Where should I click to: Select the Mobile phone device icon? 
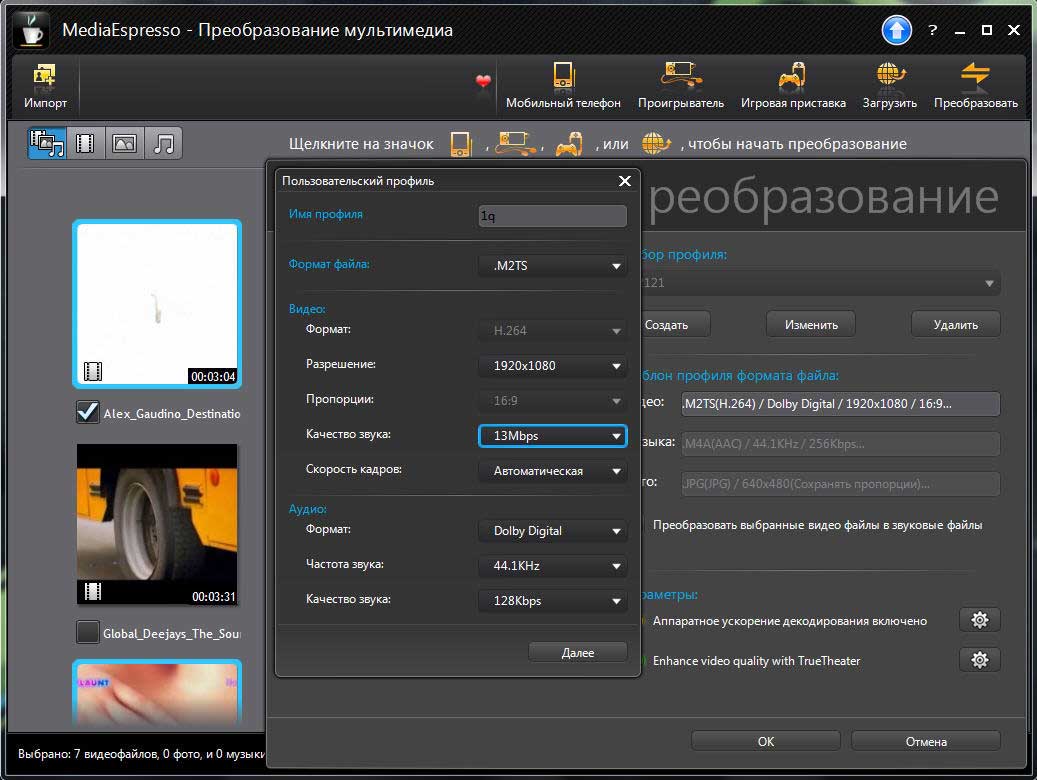(563, 78)
